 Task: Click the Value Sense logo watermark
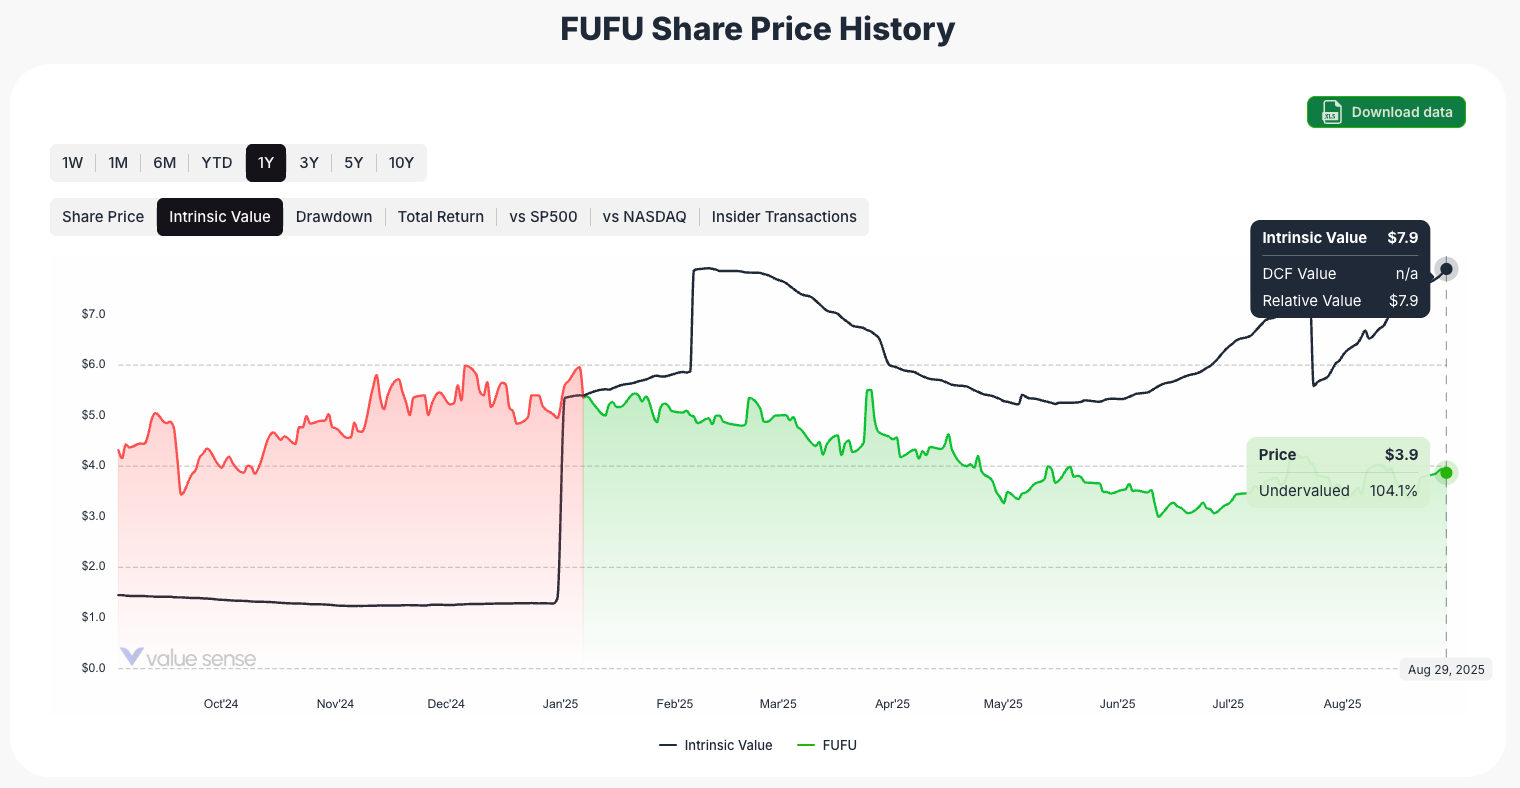(x=188, y=658)
